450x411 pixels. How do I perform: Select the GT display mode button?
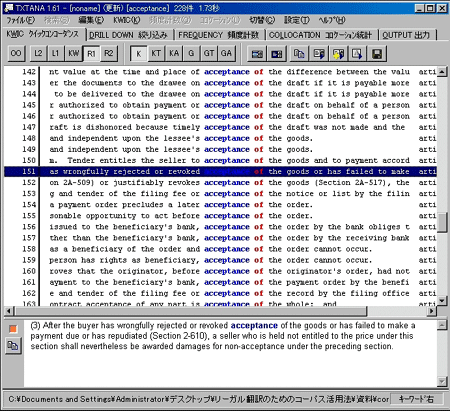(209, 53)
